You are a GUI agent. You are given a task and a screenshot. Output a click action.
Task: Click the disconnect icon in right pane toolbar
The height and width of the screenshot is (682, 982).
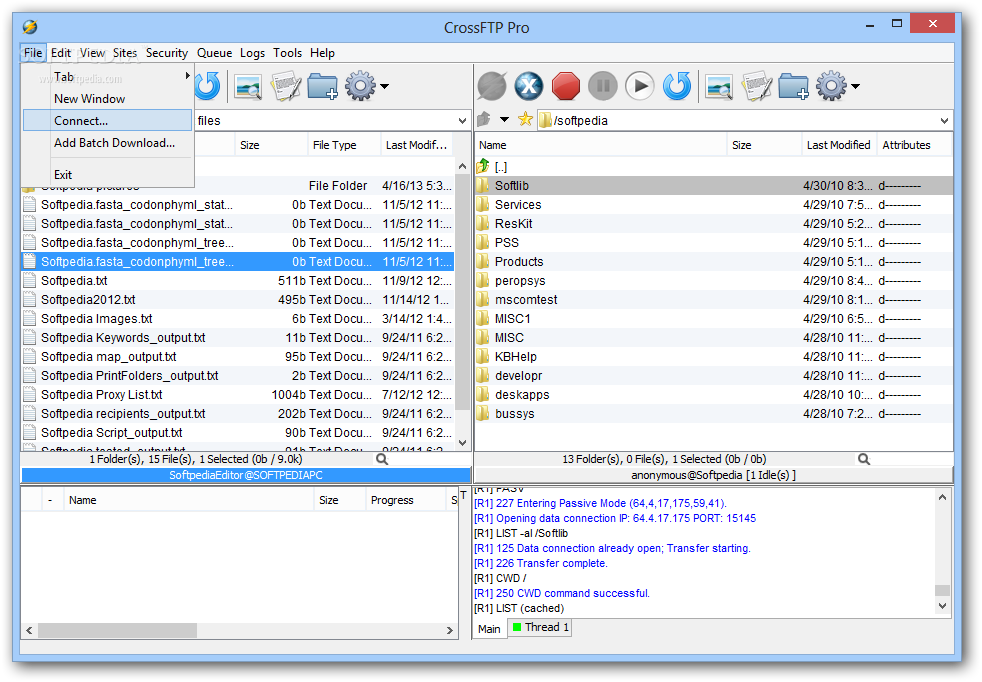coord(492,86)
